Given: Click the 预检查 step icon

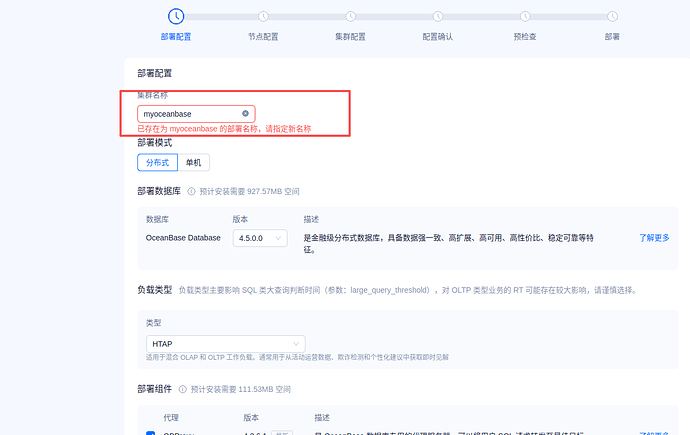Looking at the screenshot, I should [525, 16].
